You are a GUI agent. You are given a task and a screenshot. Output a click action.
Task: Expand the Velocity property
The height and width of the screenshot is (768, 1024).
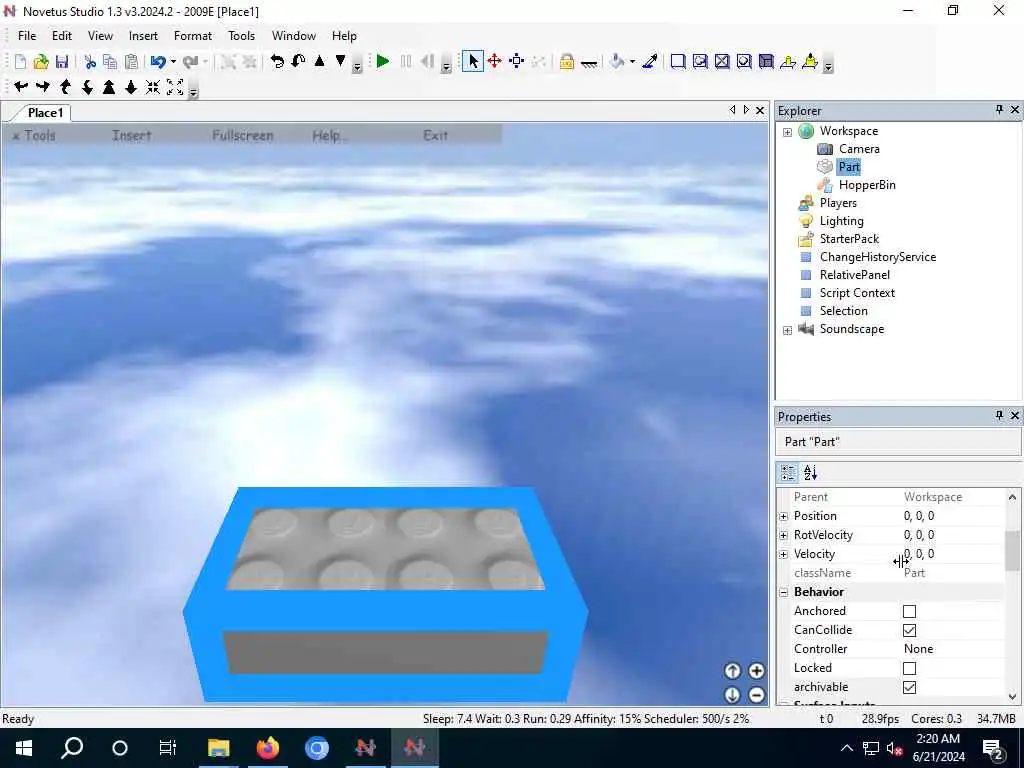pos(784,554)
